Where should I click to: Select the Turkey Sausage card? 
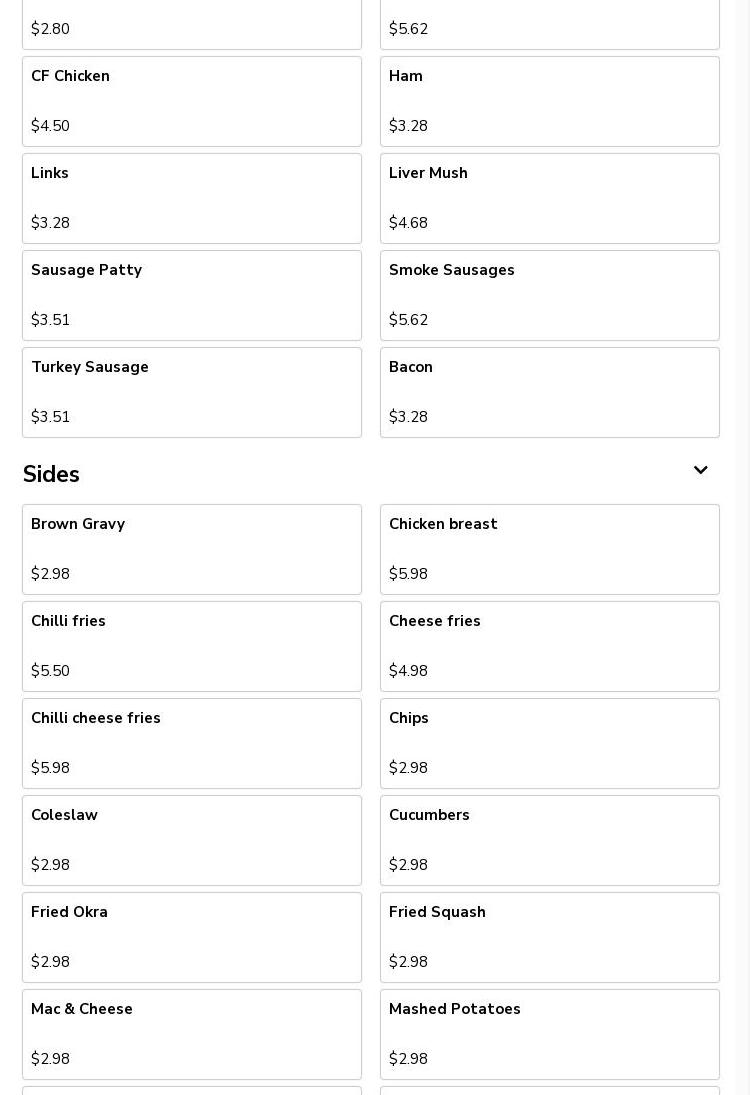coord(192,392)
